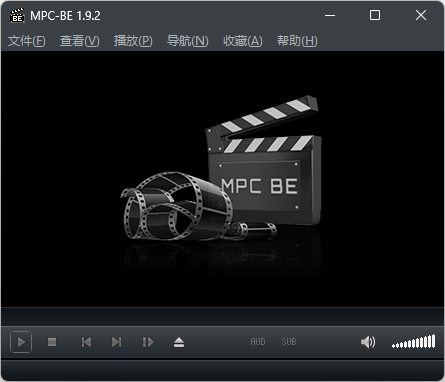Choose the audio track via AUD button
This screenshot has width=445, height=382.
[x=258, y=342]
